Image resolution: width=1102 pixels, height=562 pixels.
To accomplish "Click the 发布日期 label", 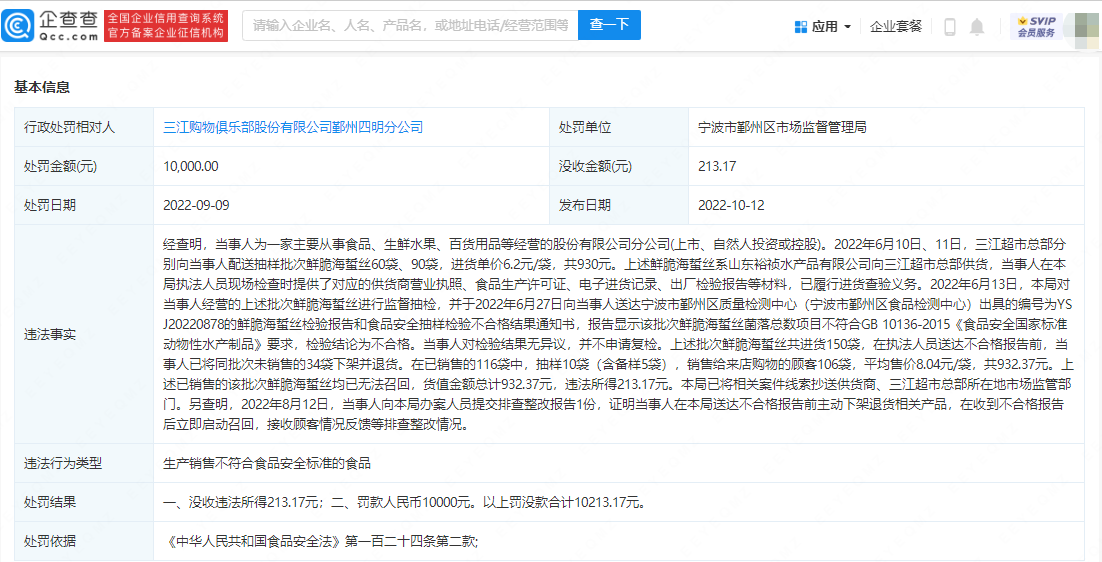I will pyautogui.click(x=585, y=205).
